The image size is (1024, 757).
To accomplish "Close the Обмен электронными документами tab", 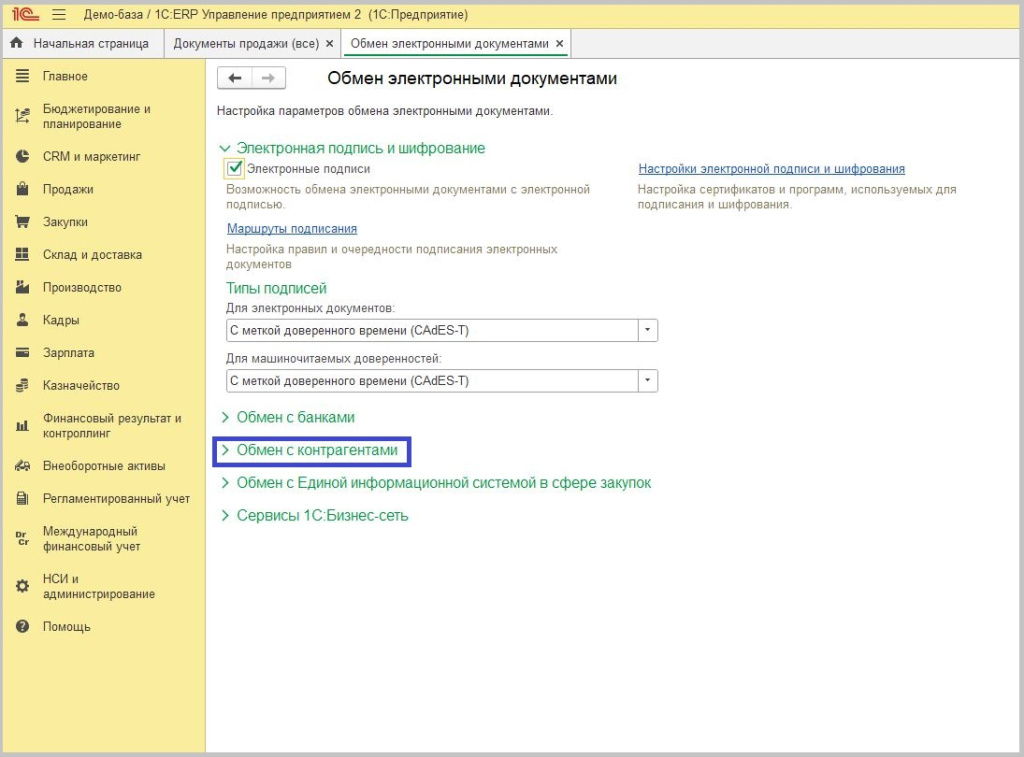I will (x=559, y=44).
